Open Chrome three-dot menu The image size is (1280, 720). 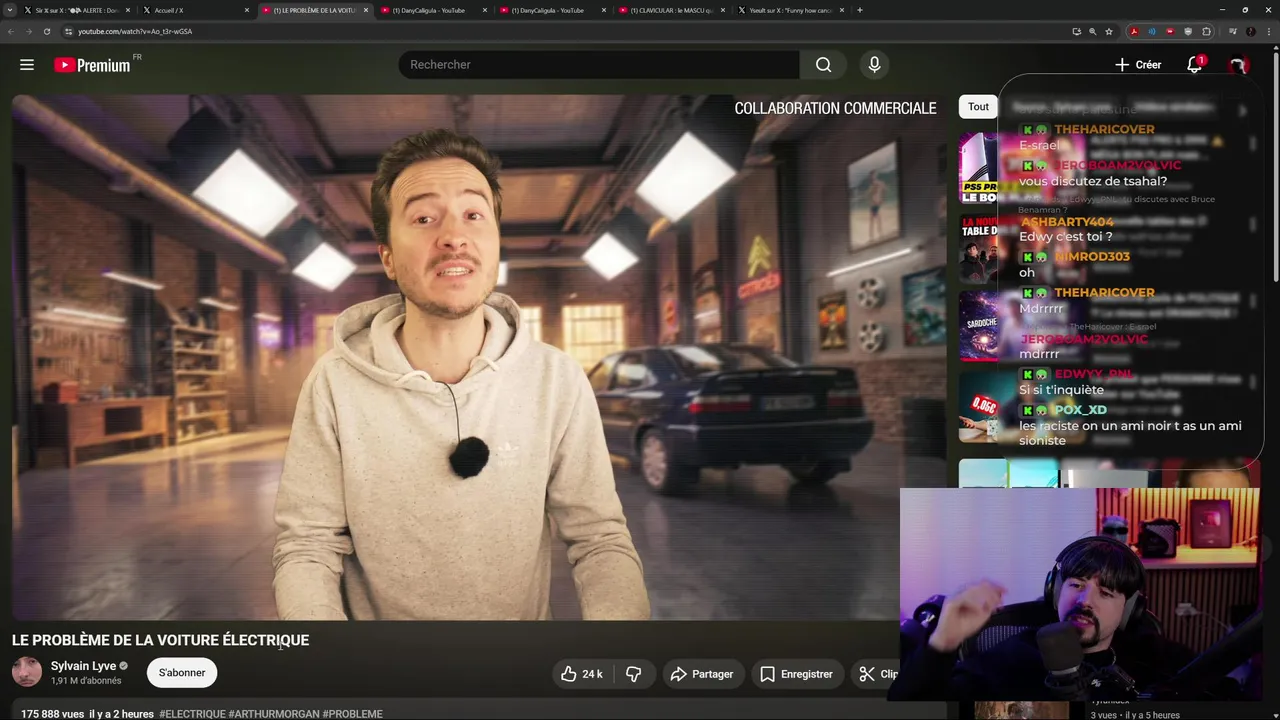(1268, 31)
